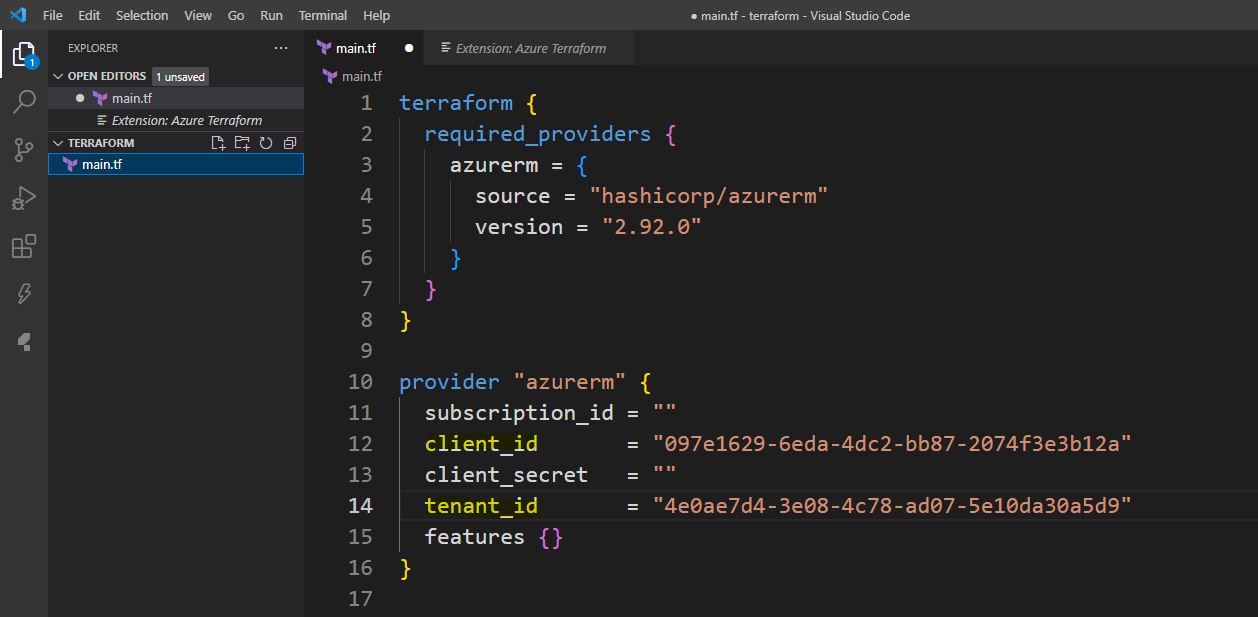Open the Source Control view

click(x=24, y=150)
